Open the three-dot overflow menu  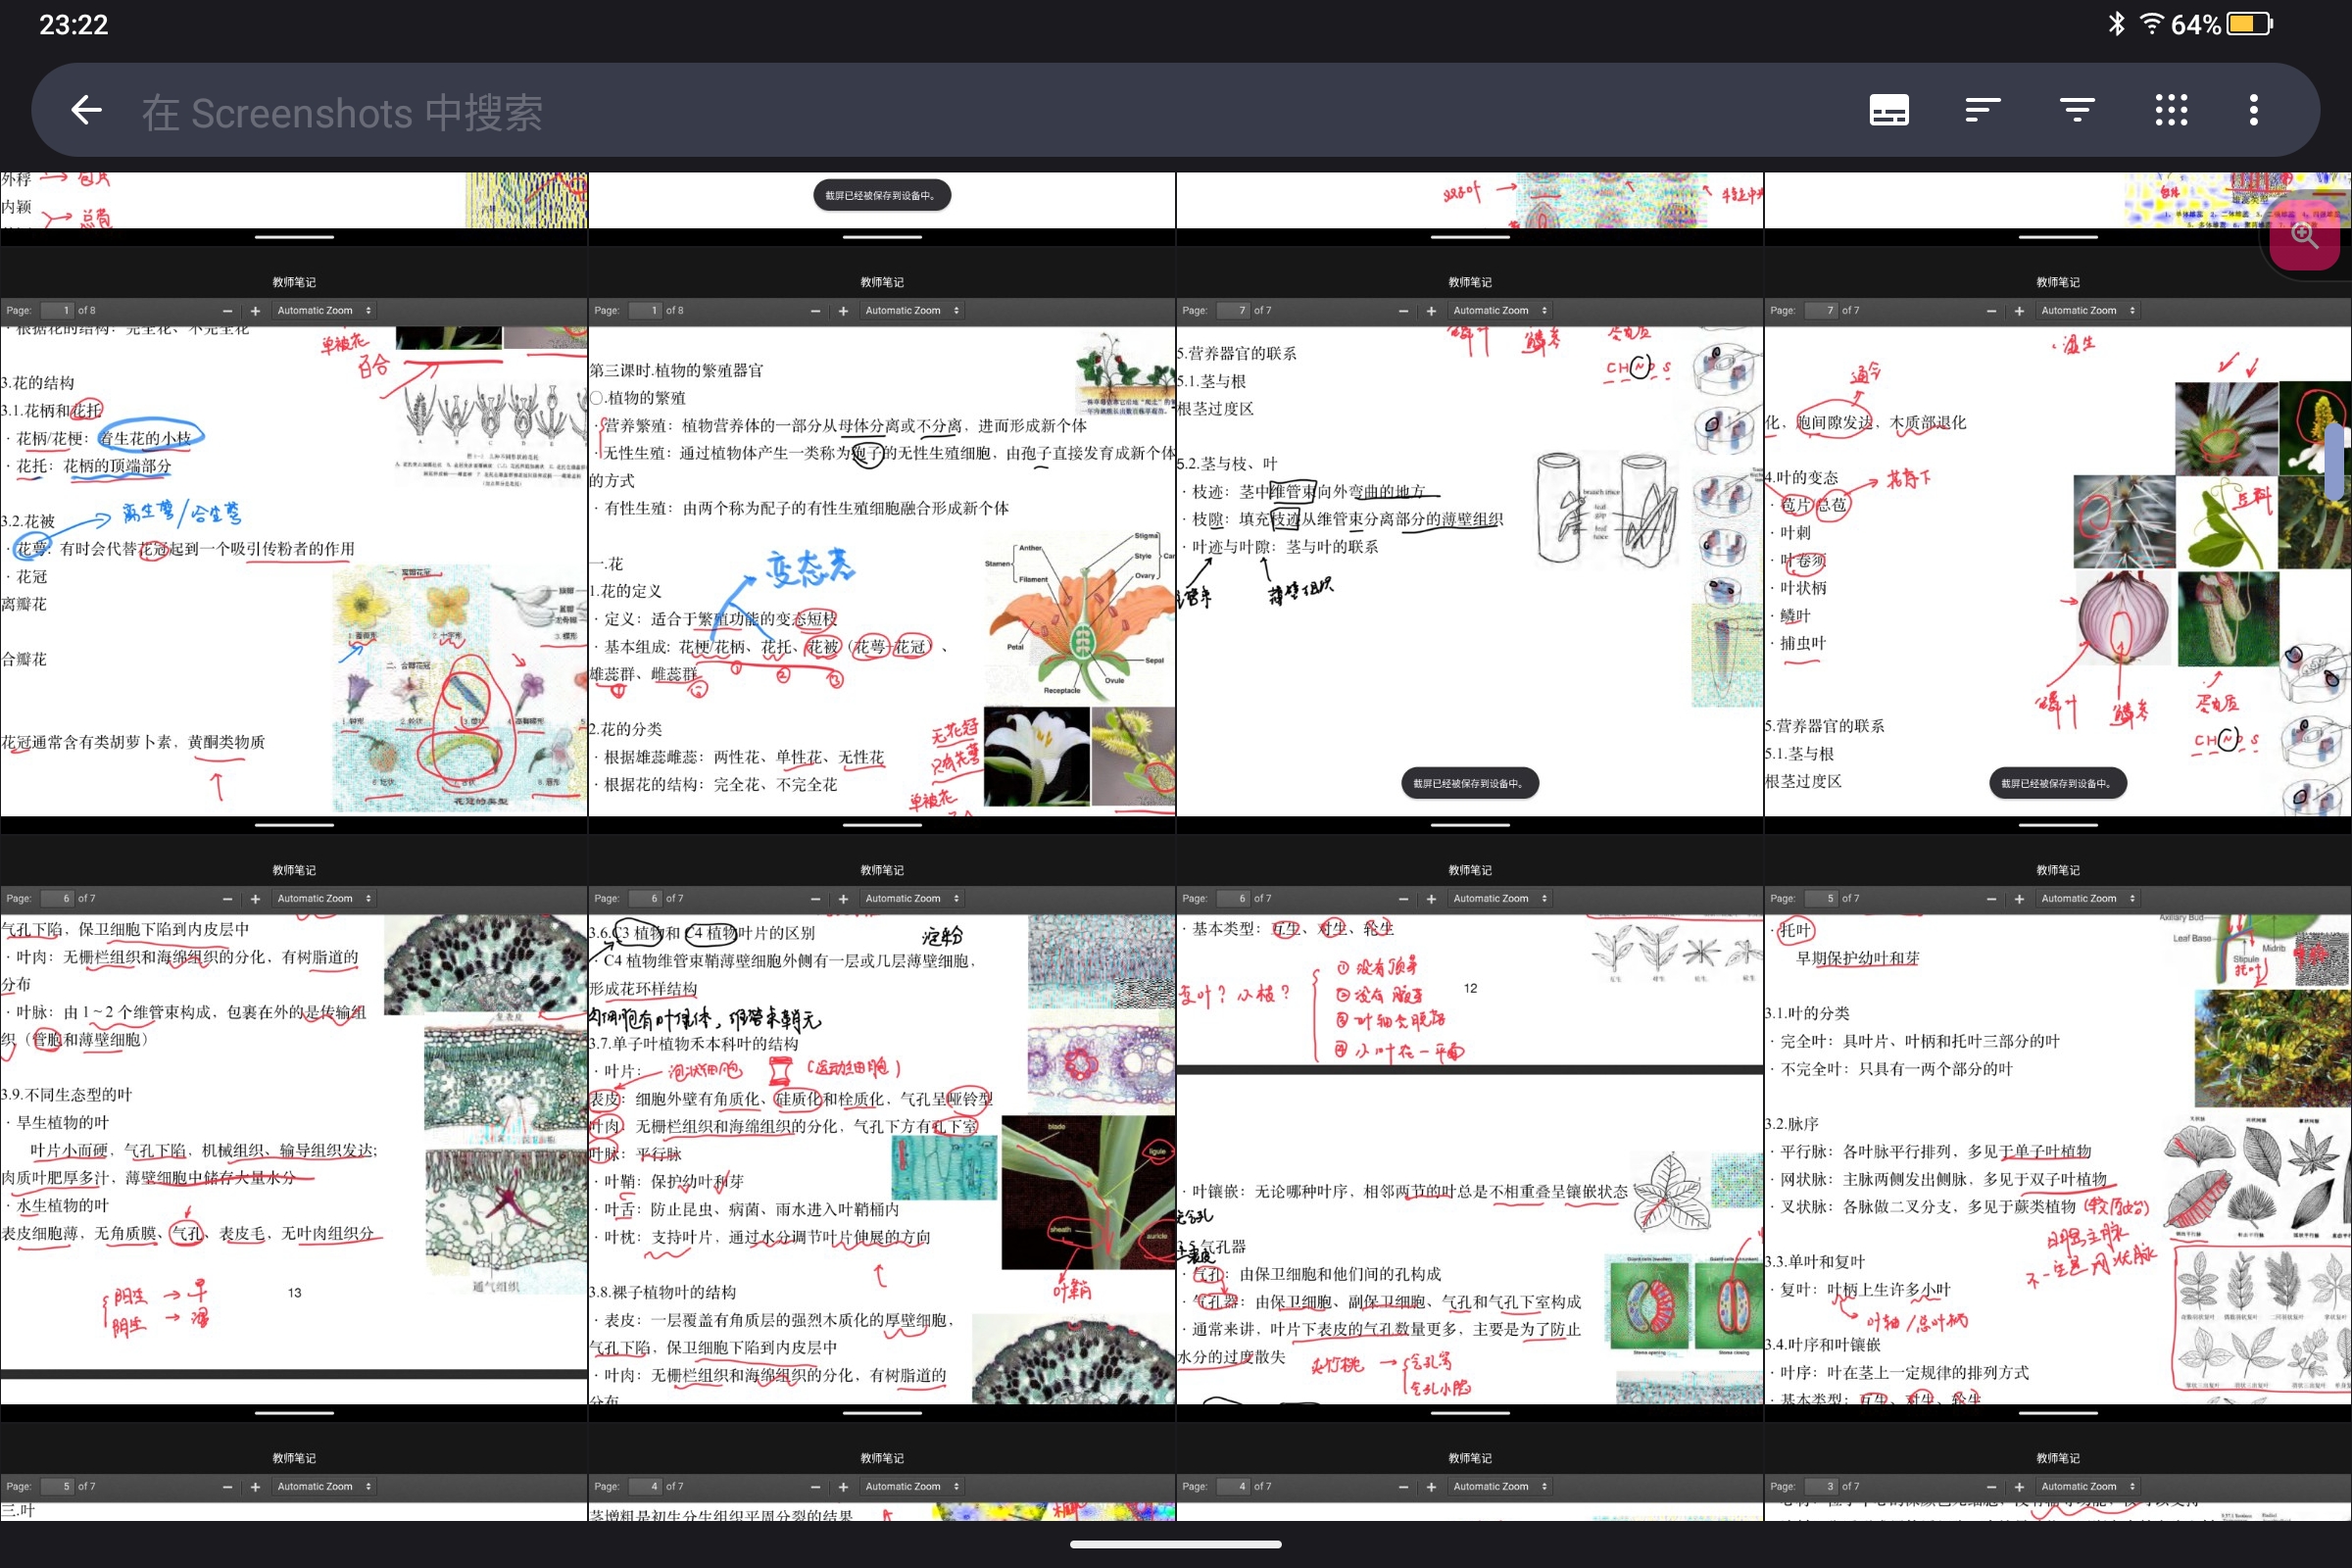point(2253,110)
